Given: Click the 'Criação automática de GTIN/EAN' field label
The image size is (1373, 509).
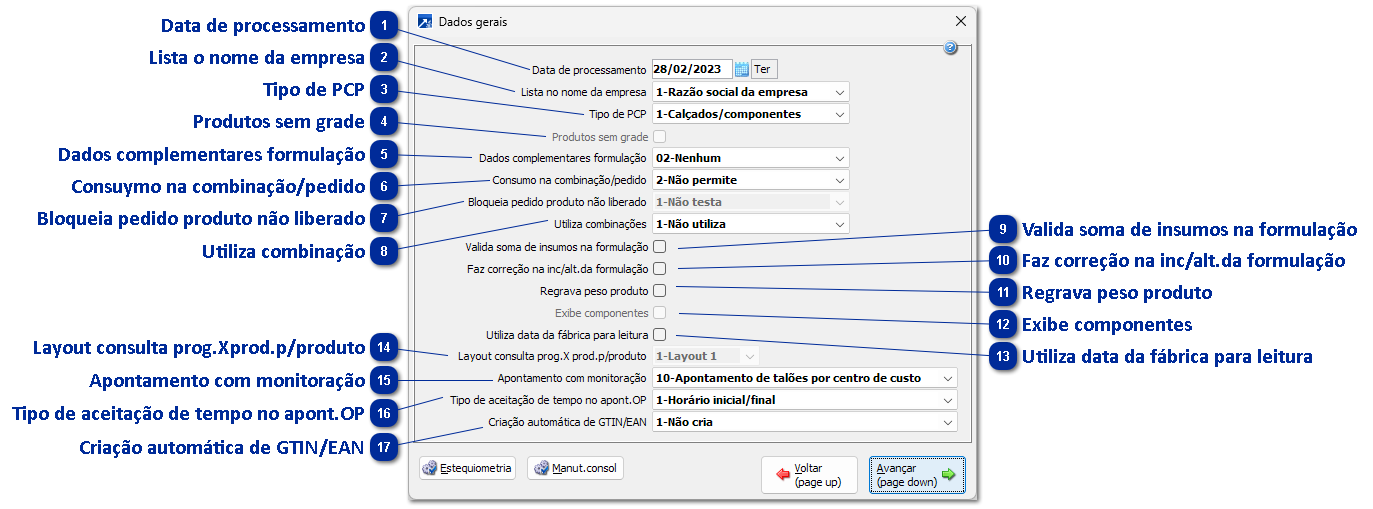Looking at the screenshot, I should [569, 422].
